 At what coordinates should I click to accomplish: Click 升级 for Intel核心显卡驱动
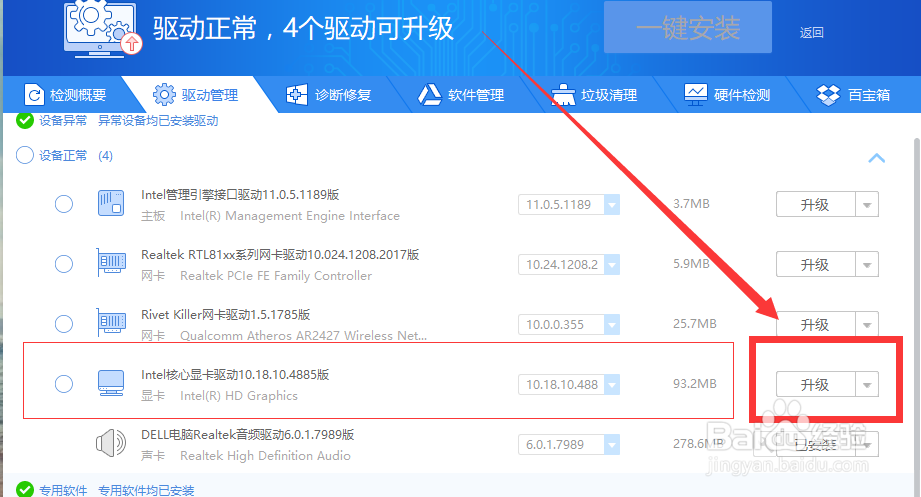point(815,384)
